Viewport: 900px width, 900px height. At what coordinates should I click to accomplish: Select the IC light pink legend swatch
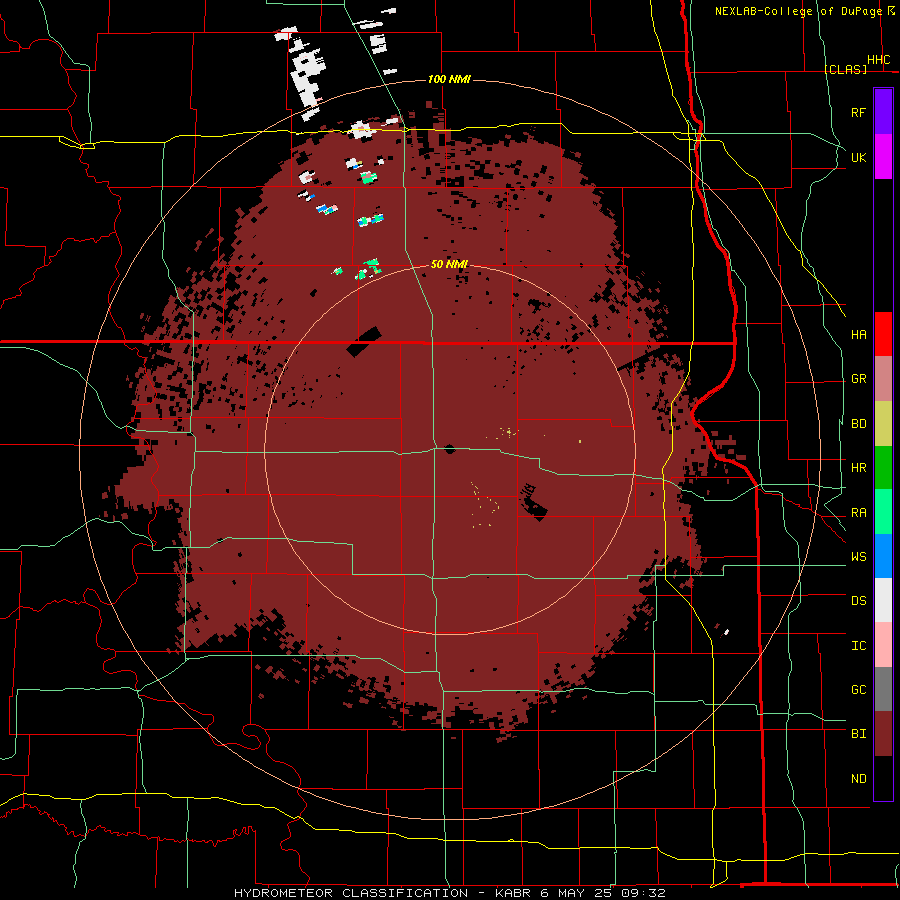click(883, 645)
